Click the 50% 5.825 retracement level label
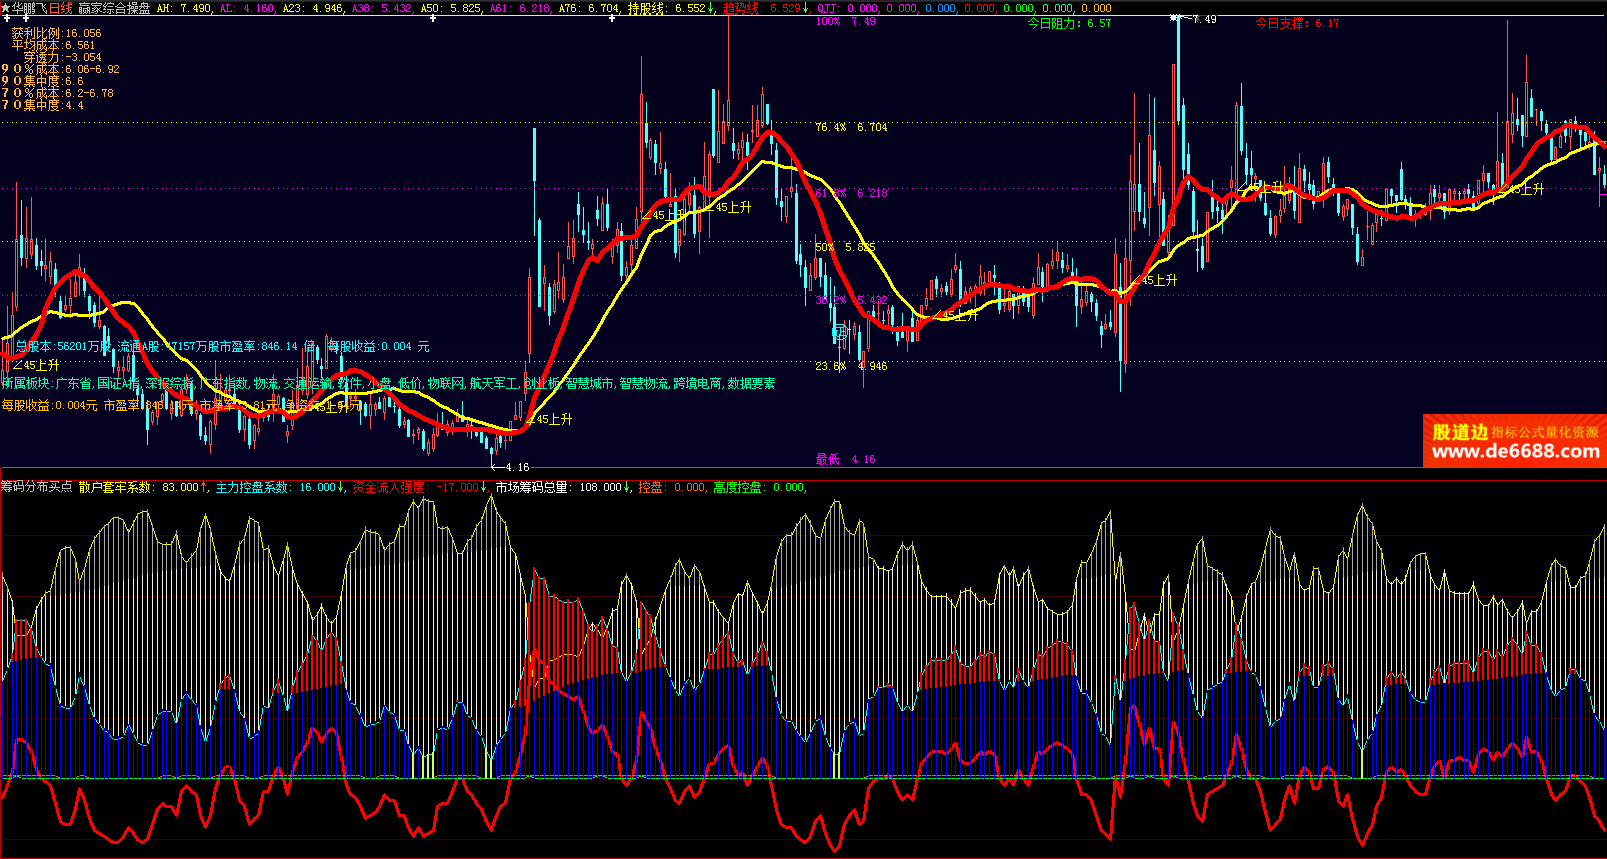 (x=845, y=247)
